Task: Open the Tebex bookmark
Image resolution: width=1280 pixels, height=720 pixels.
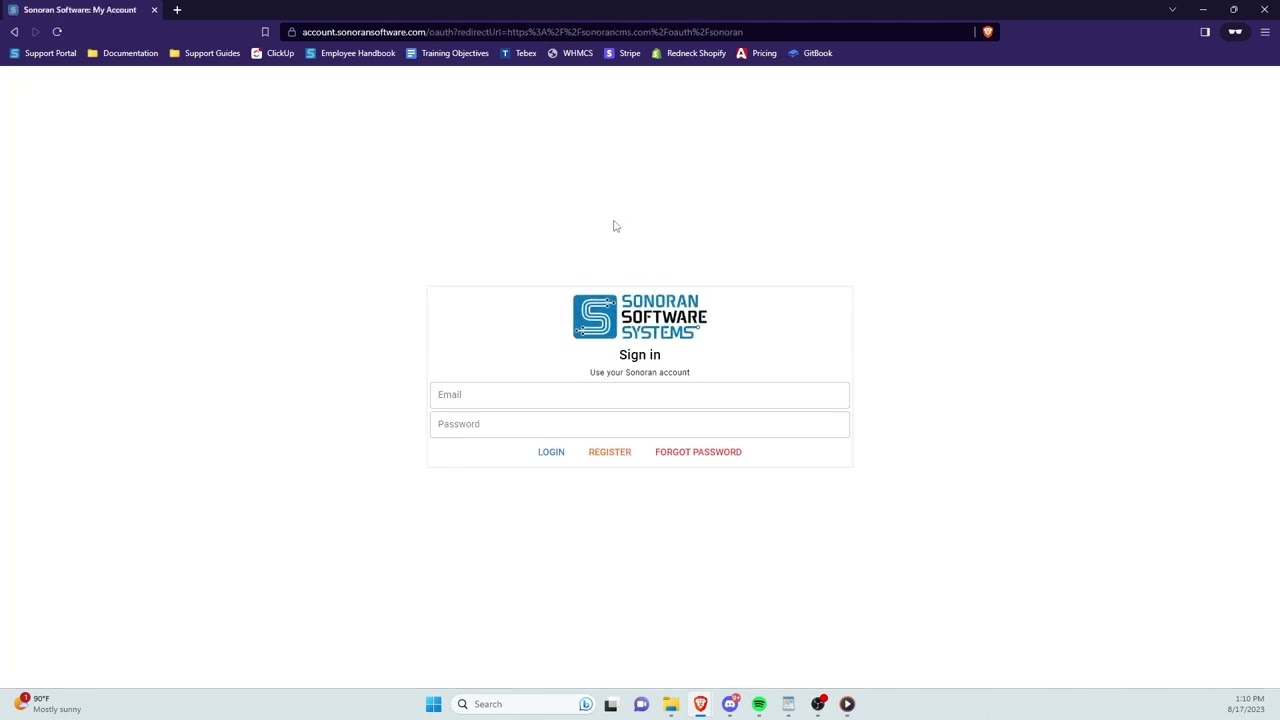Action: tap(518, 53)
